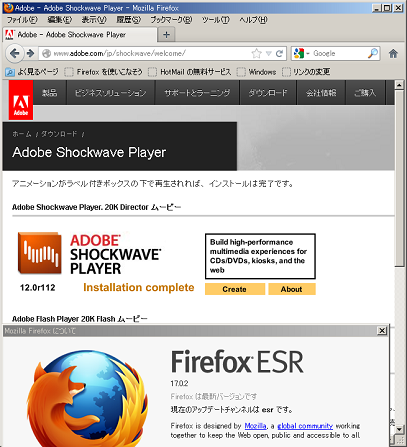Viewport: 407px width, 447px height.
Task: Open the Firefox を使いこなそう bookmark
Action: coord(103,72)
